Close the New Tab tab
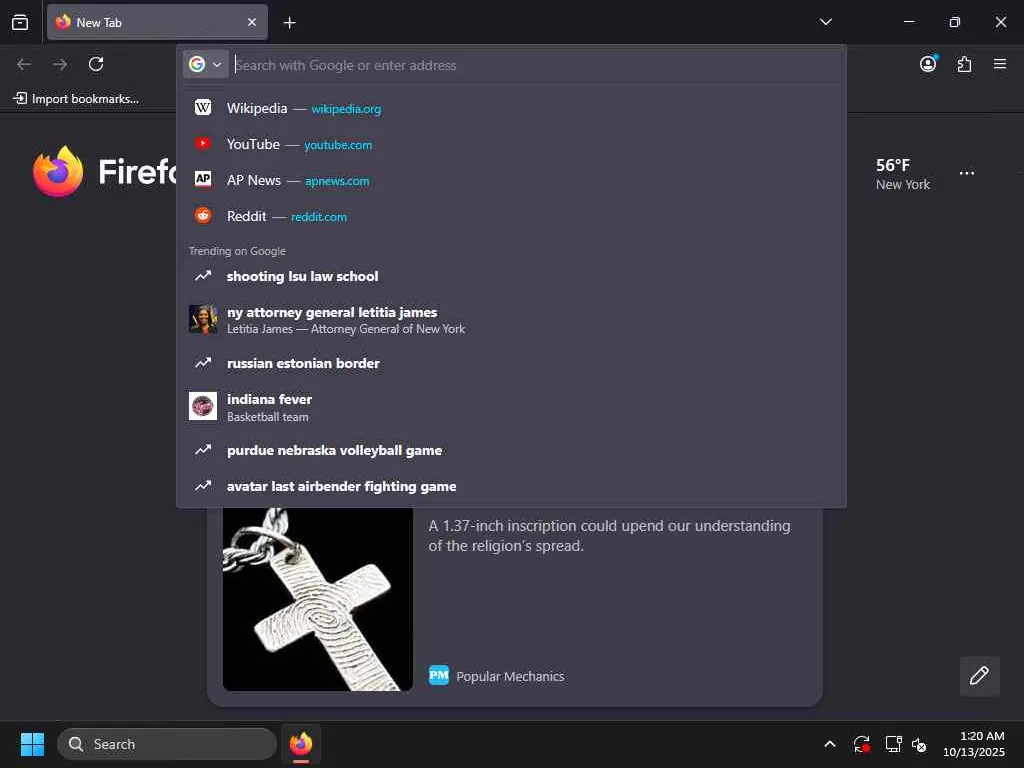Screen dimensions: 1024x768 pyautogui.click(x=251, y=22)
